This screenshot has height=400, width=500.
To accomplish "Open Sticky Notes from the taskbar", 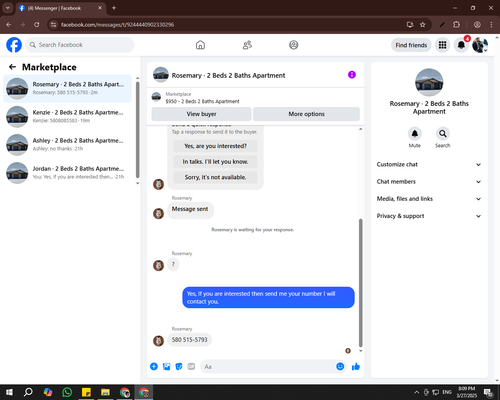I will tap(86, 392).
